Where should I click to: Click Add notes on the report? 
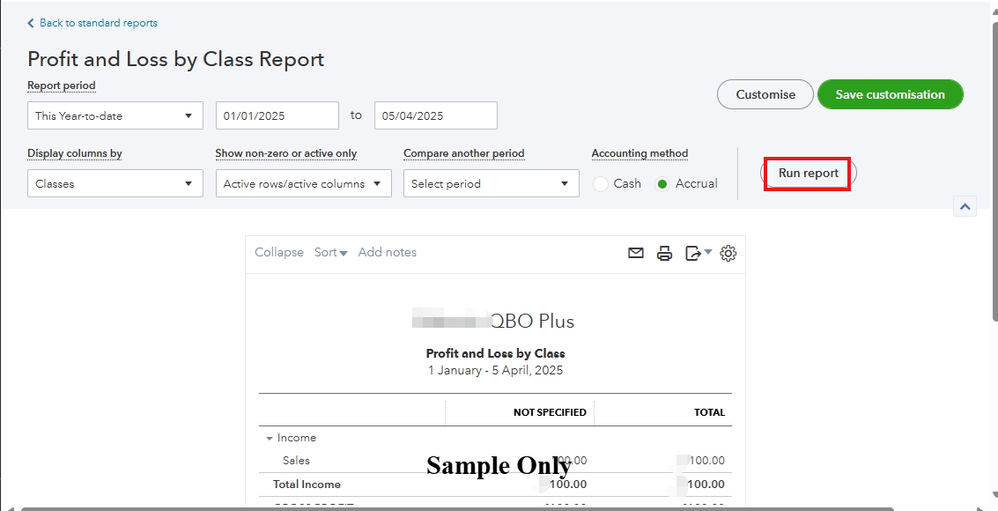point(387,253)
